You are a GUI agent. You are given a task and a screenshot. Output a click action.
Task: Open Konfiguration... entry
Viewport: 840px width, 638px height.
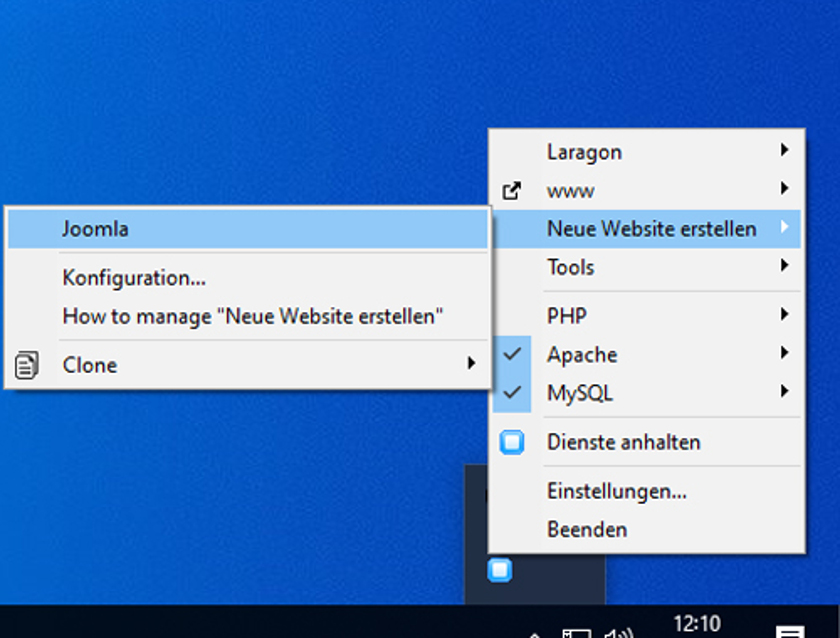pyautogui.click(x=248, y=278)
